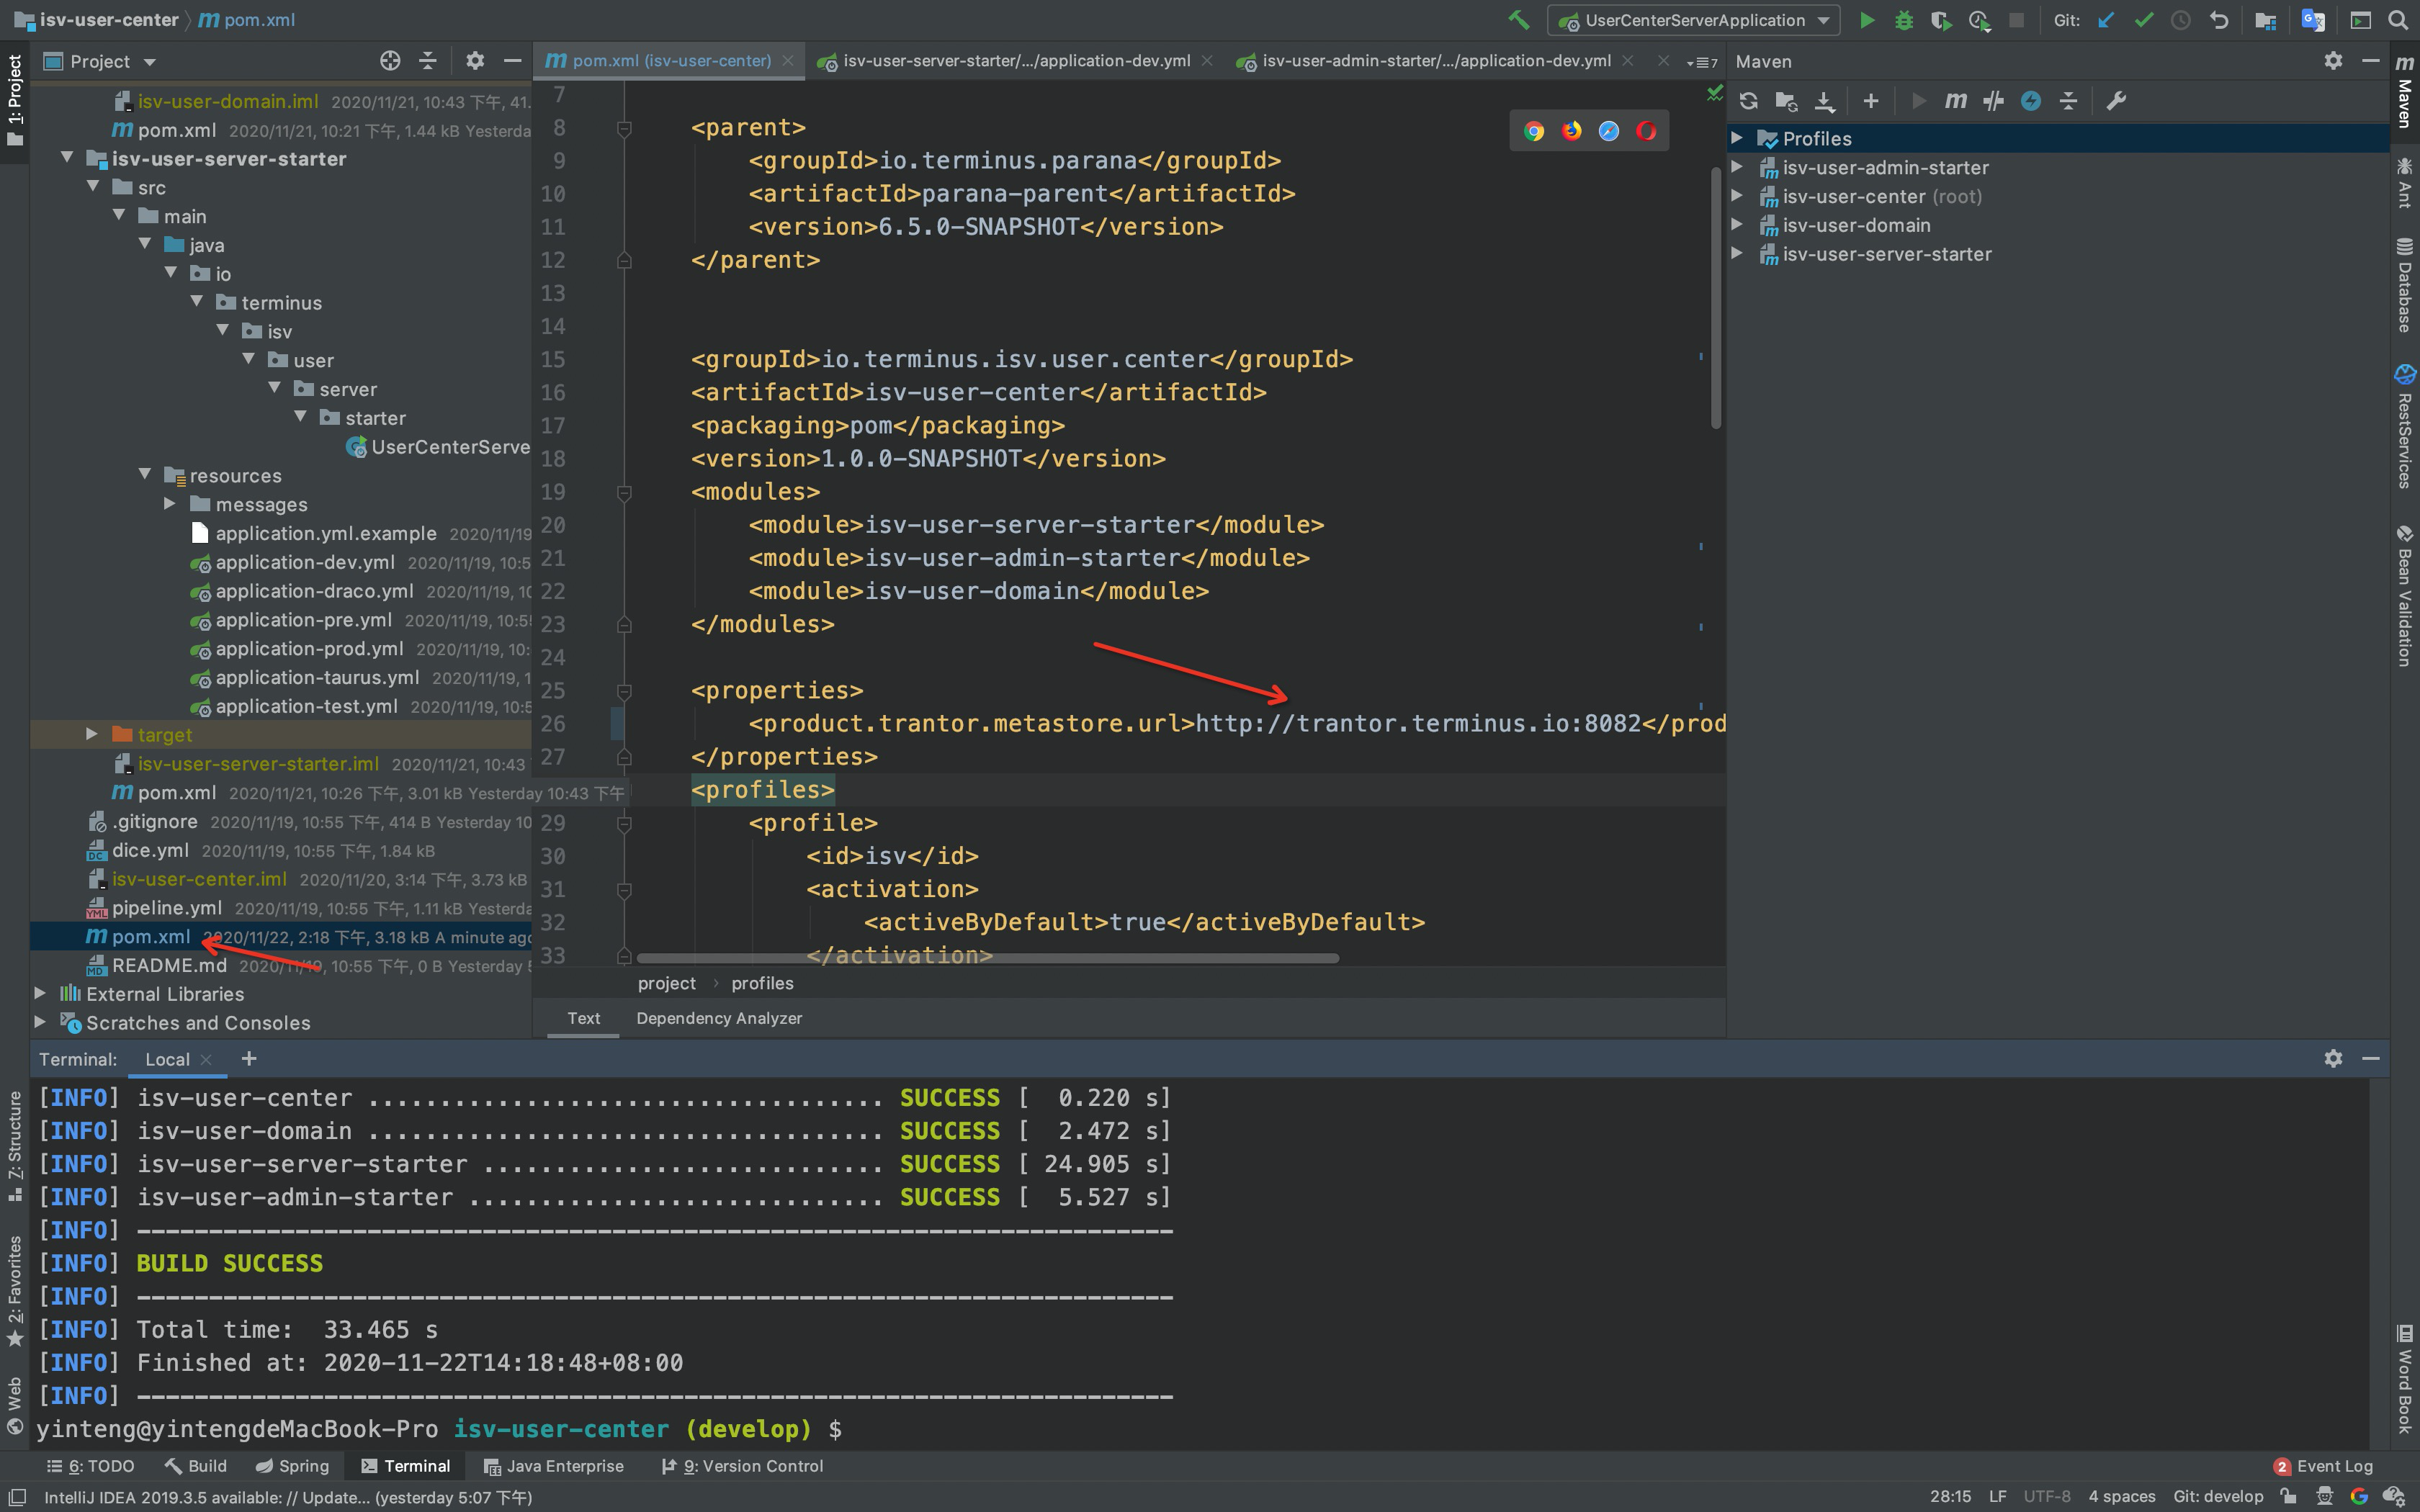Screen dimensions: 2420x1512
Task: Open in Firefox from the editor browser bar
Action: (1572, 131)
